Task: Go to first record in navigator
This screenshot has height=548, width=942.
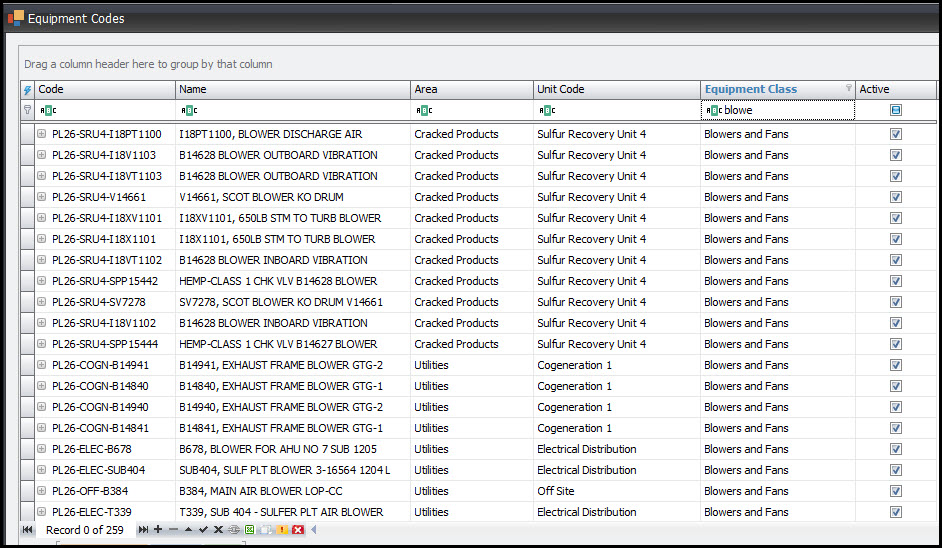Action: tap(28, 529)
